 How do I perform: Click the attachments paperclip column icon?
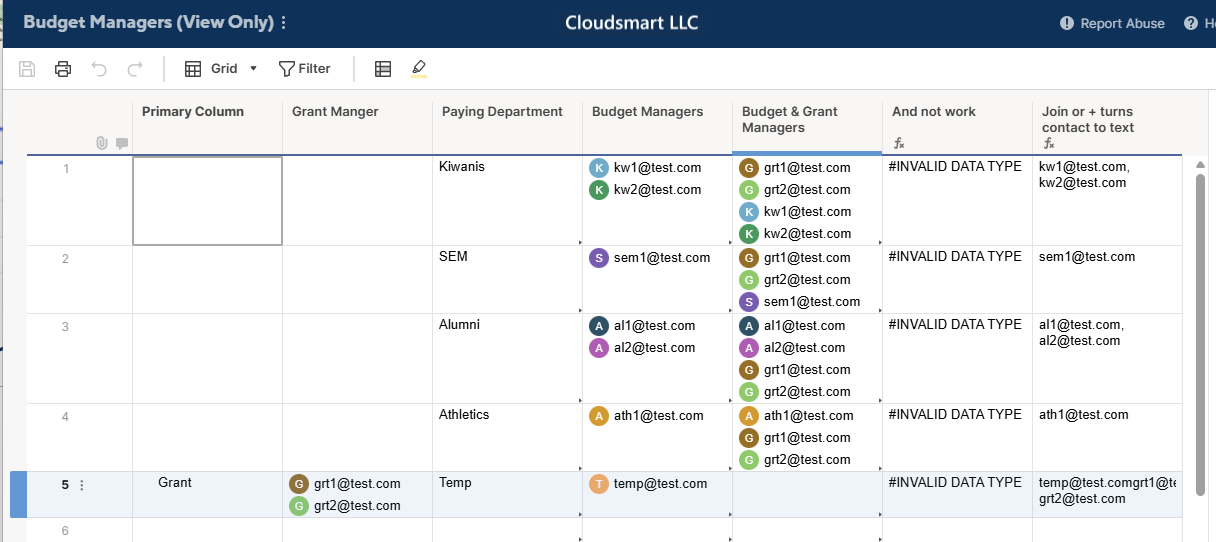point(101,143)
